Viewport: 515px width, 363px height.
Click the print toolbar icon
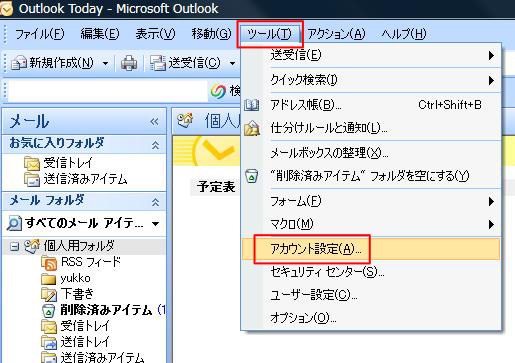coord(129,63)
